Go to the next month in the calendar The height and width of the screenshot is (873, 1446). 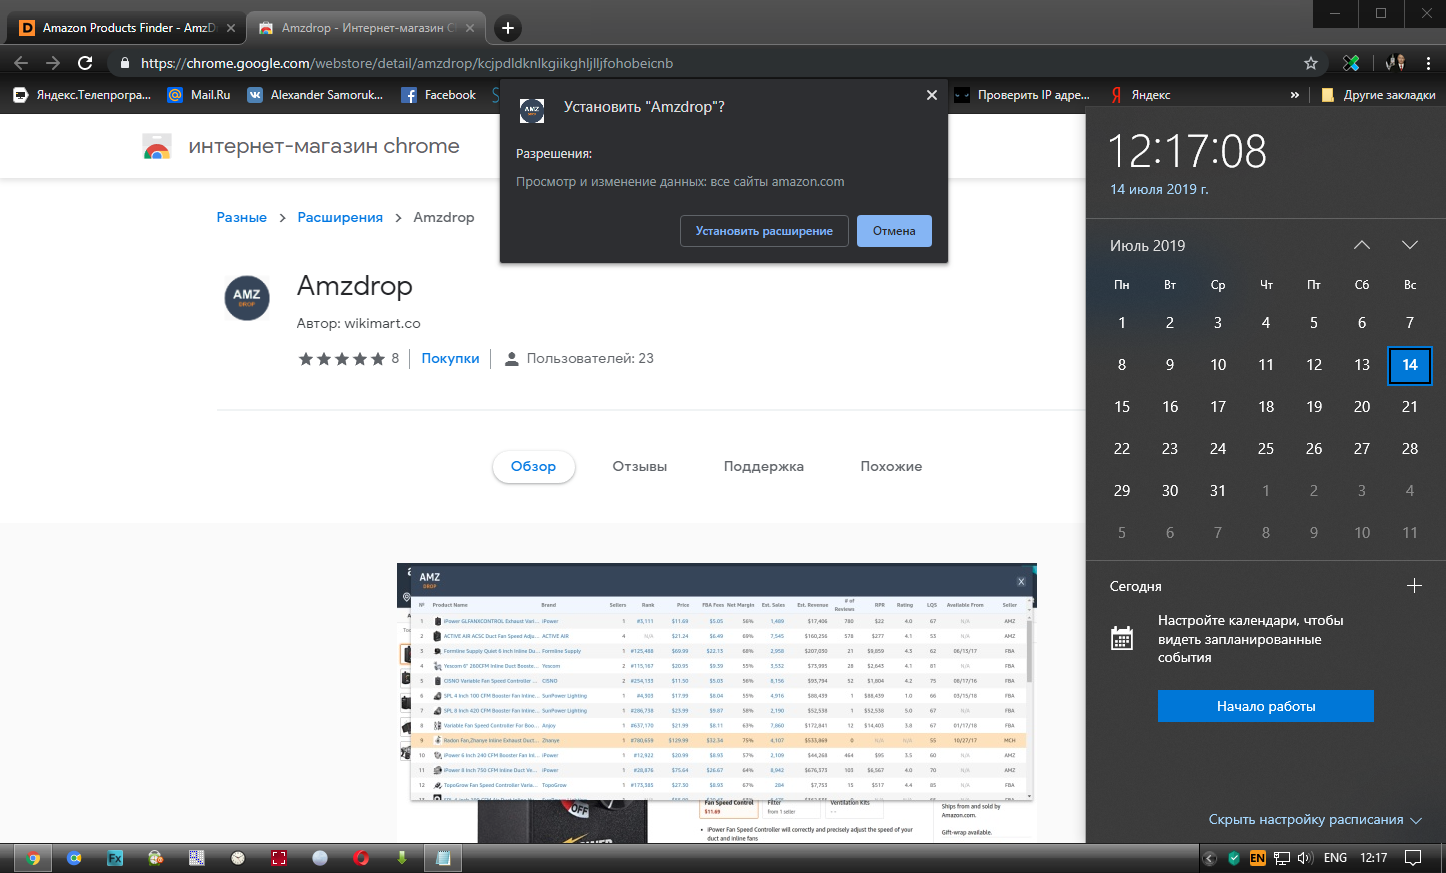click(x=1410, y=245)
